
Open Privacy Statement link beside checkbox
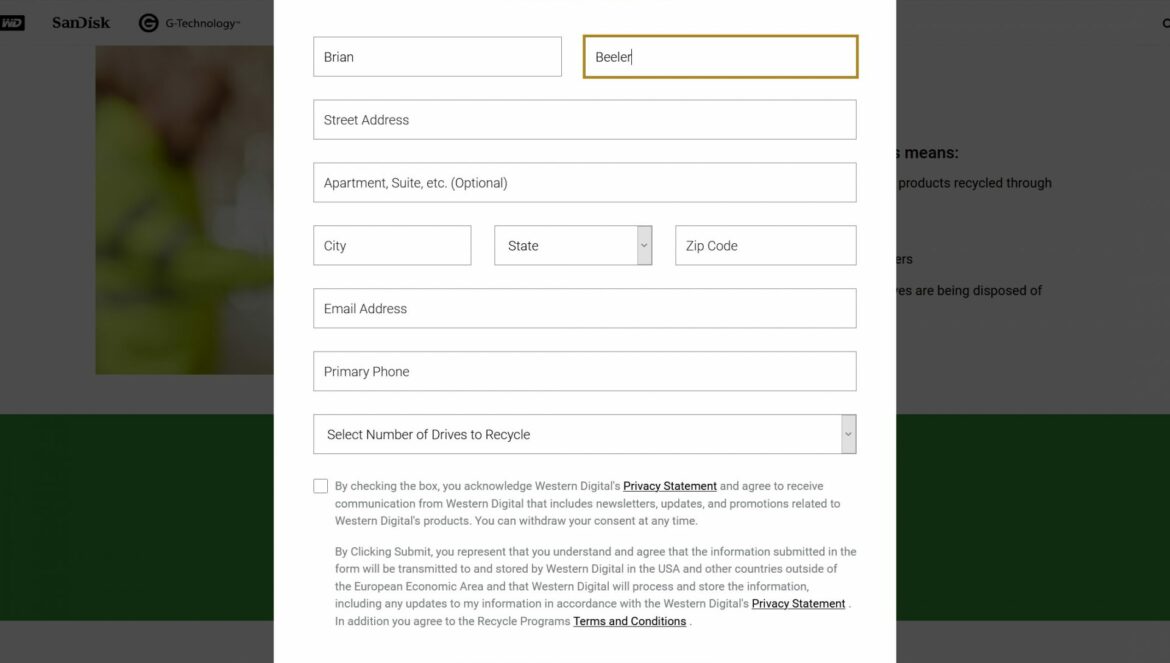click(669, 486)
